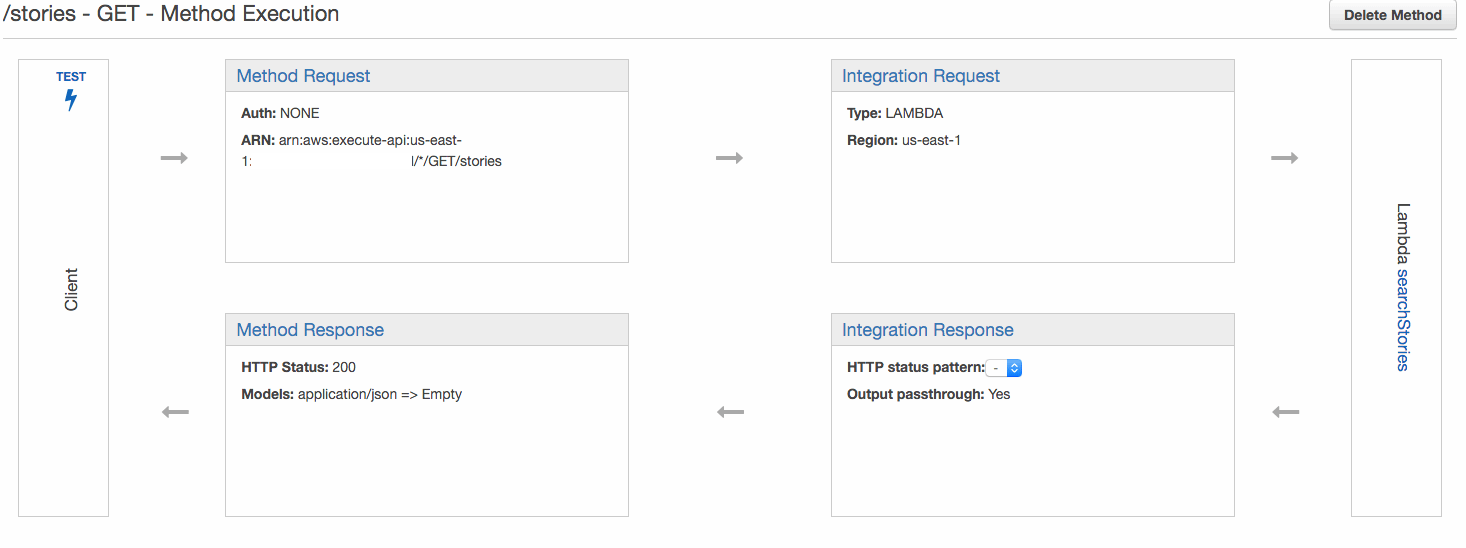This screenshot has width=1466, height=548.
Task: Click the TEST label above the bolt
Action: pos(71,77)
